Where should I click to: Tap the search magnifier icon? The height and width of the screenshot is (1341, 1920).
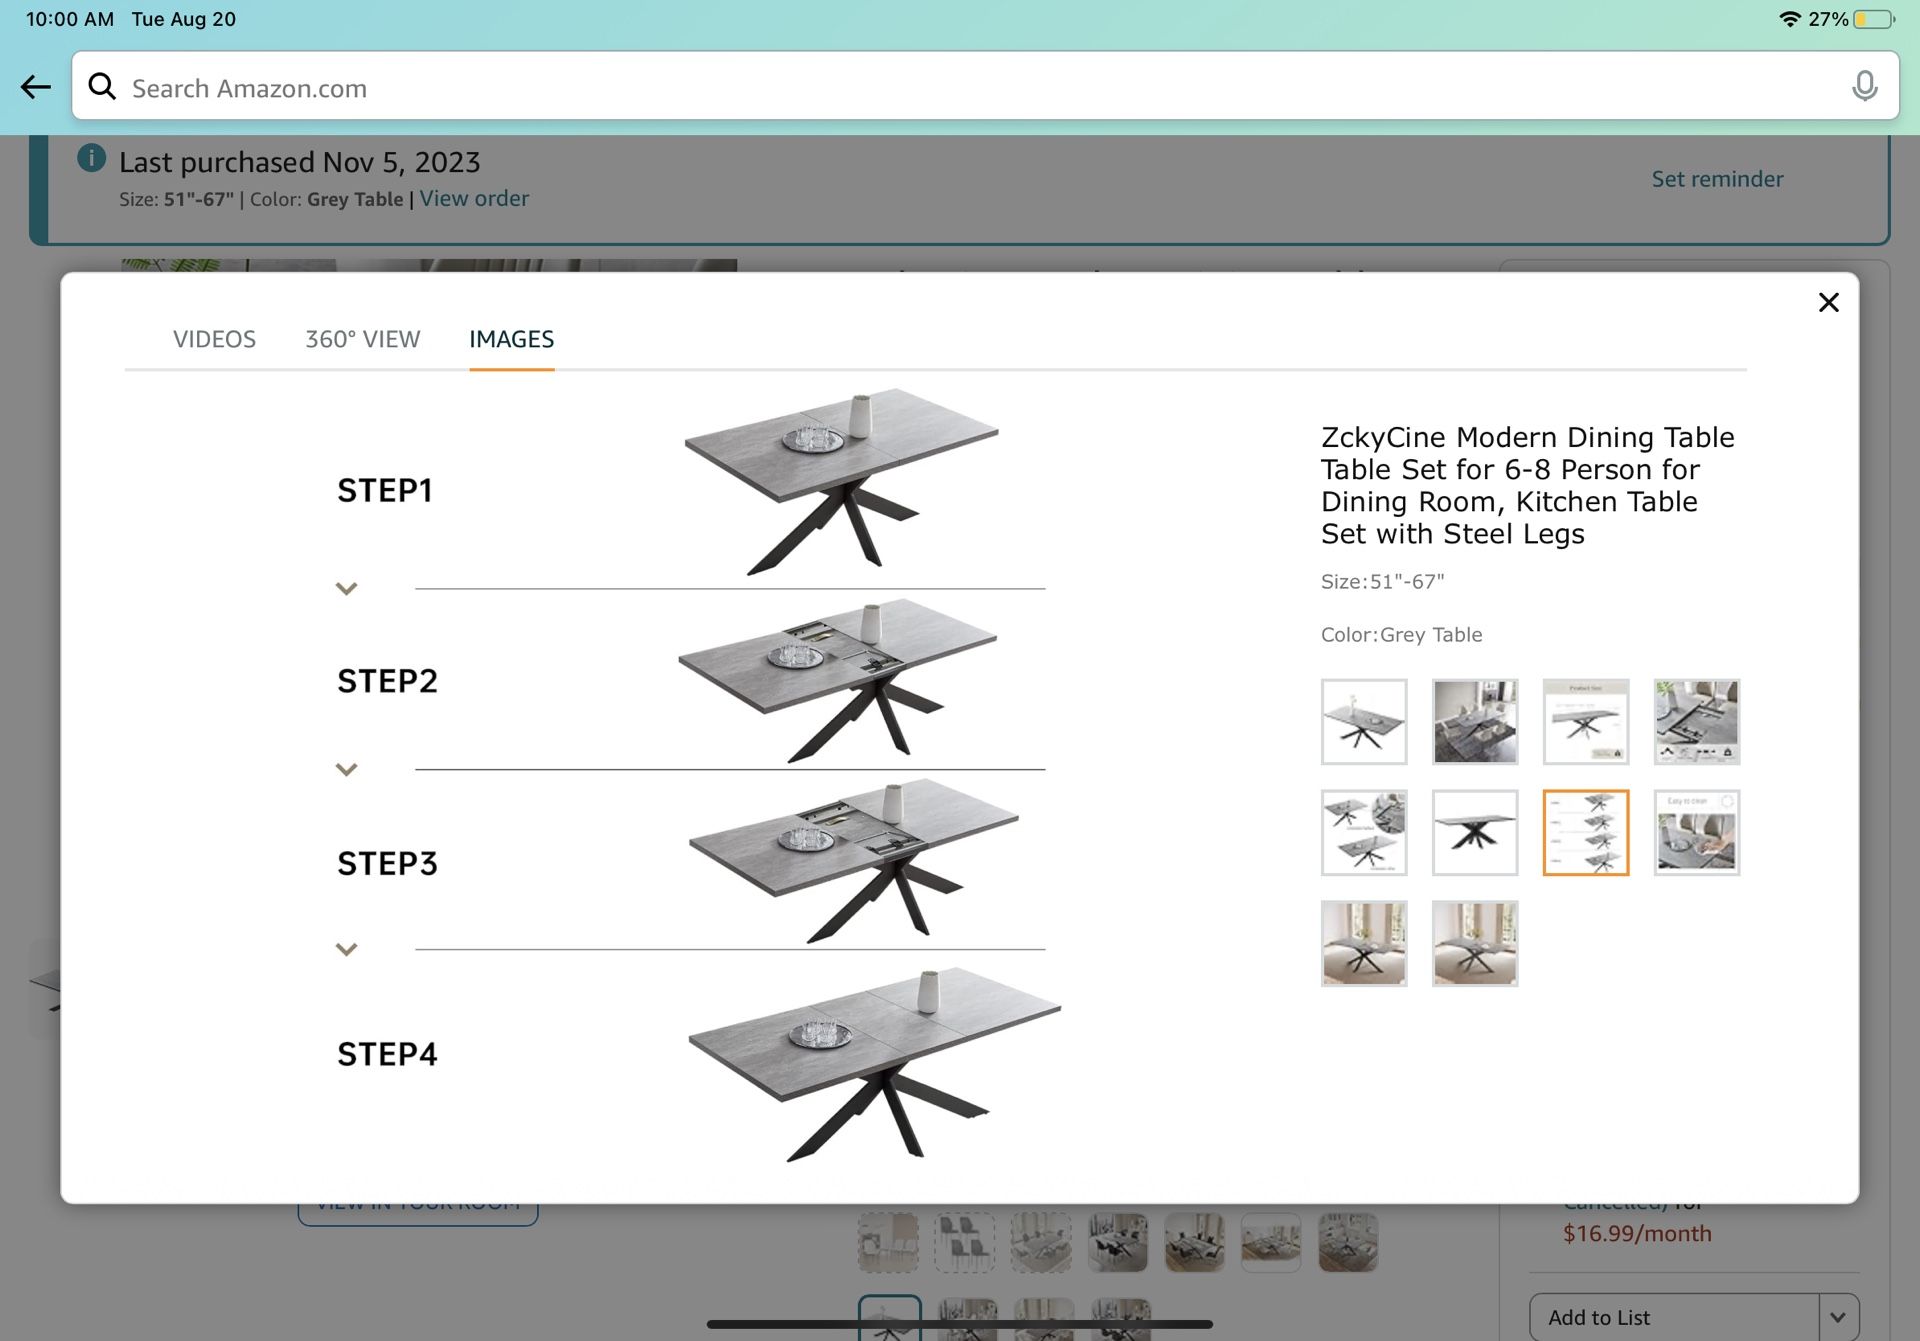(103, 87)
